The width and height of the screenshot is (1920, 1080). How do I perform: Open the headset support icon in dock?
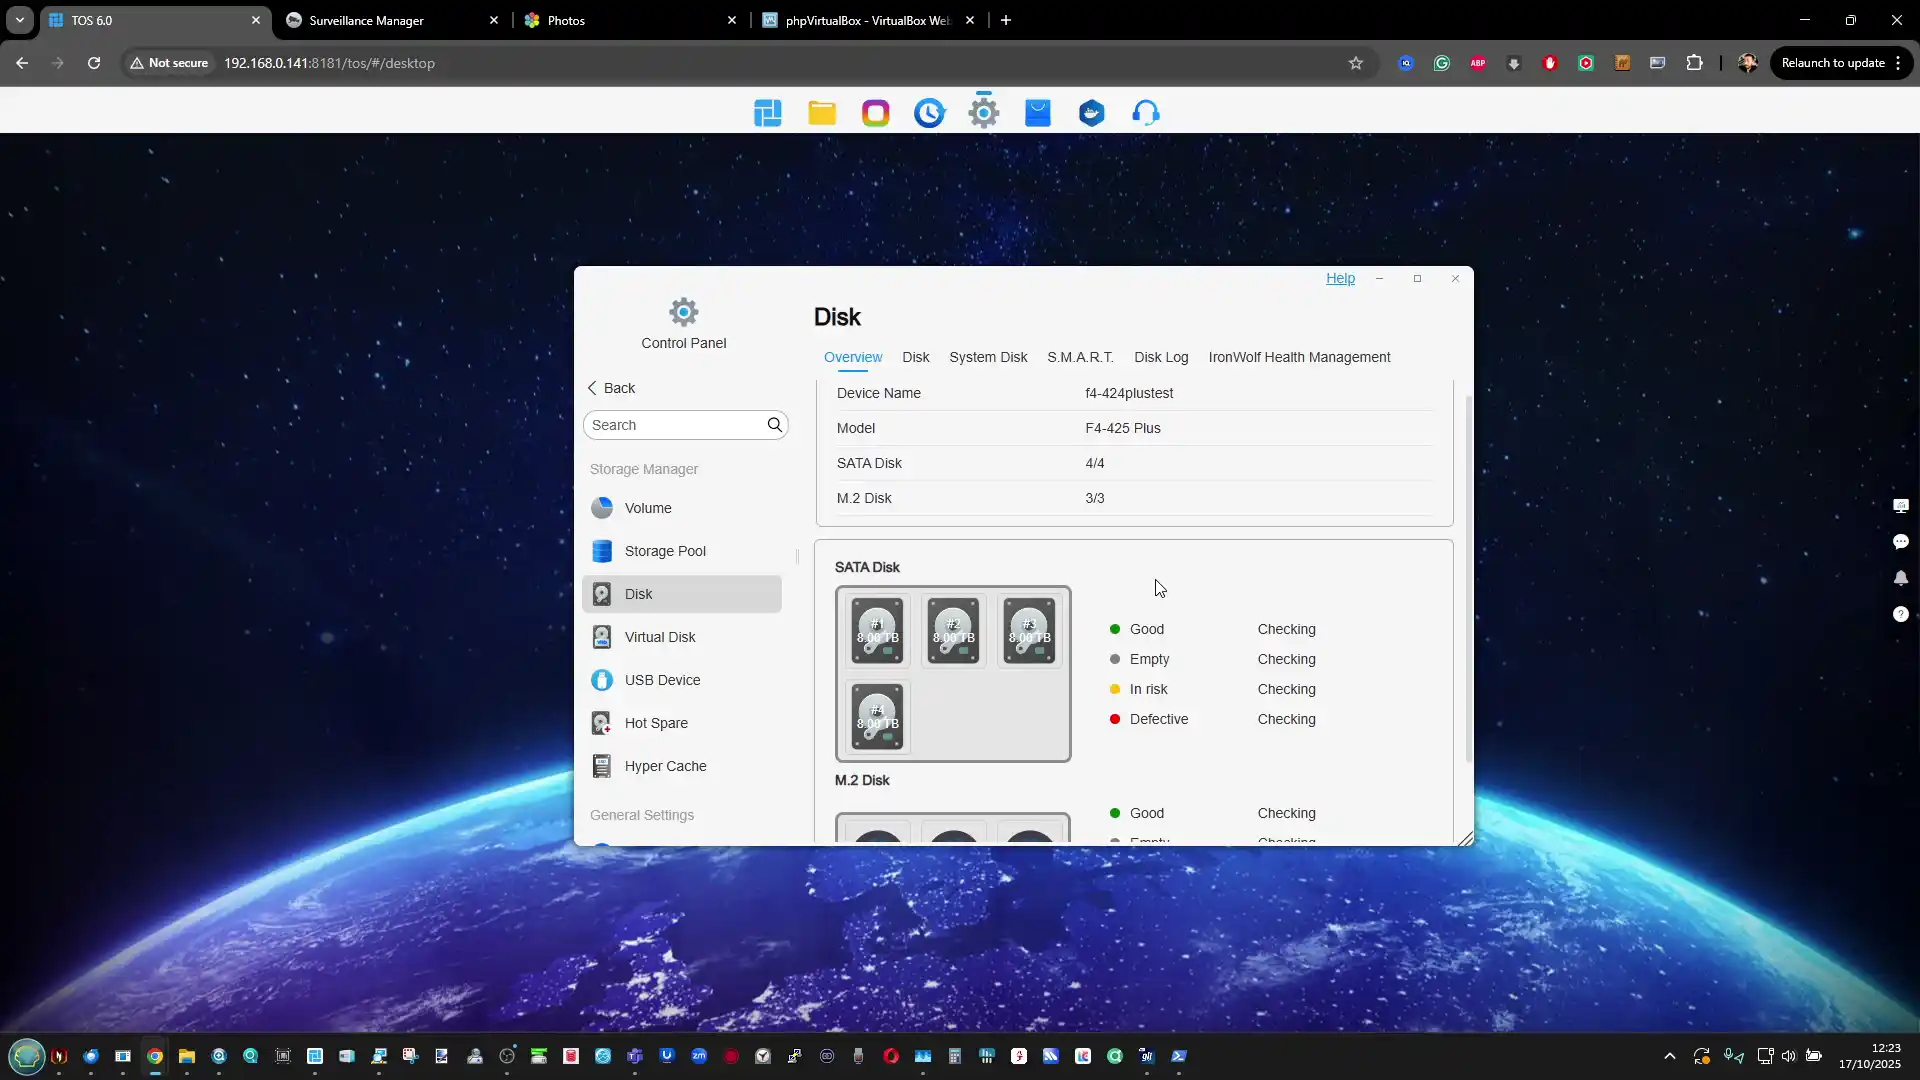click(1146, 113)
